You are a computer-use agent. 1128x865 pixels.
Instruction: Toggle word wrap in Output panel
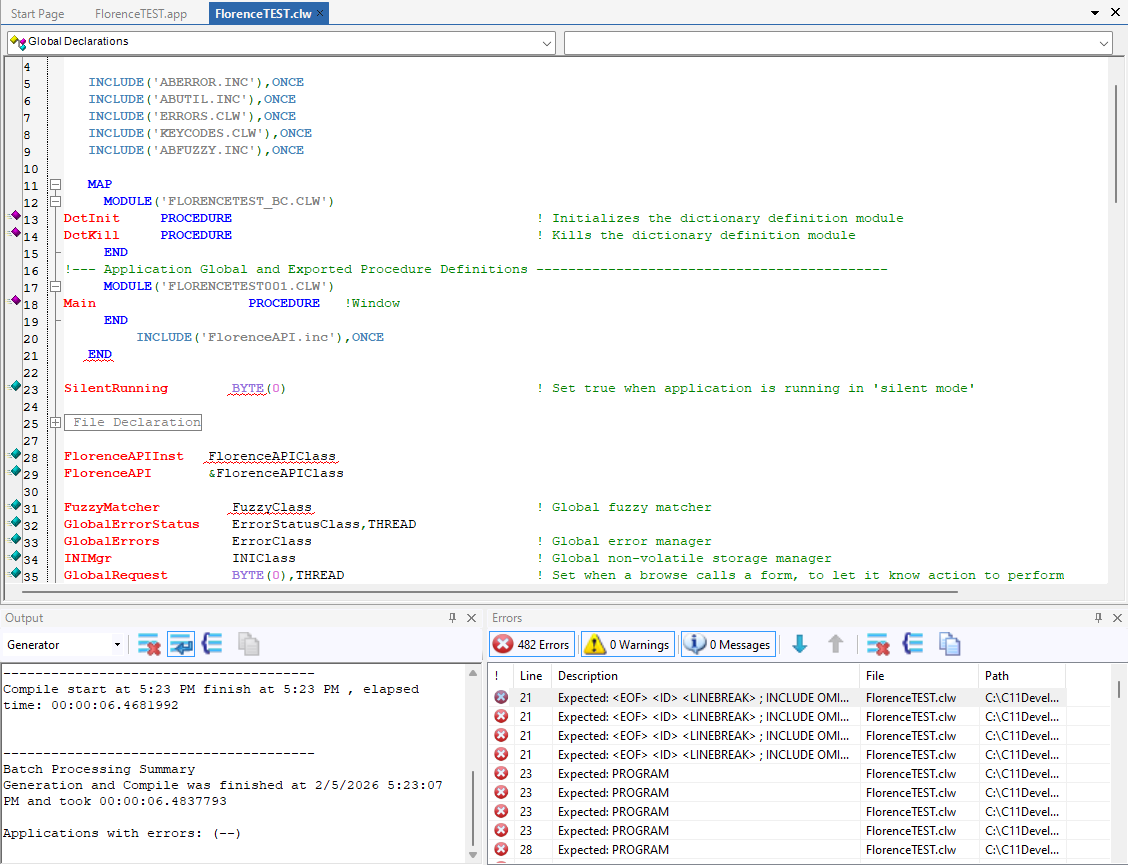pyautogui.click(x=181, y=645)
